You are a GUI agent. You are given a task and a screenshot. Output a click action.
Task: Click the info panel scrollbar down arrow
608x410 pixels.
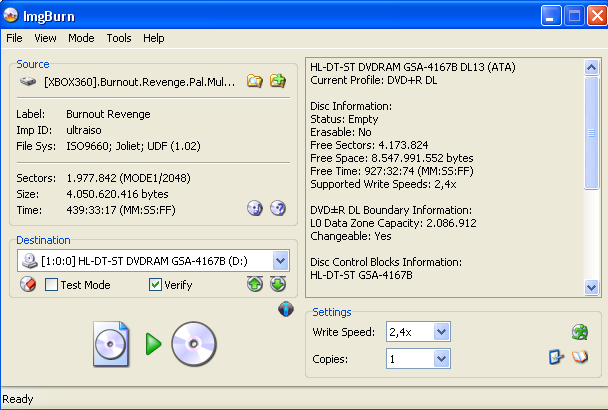click(591, 287)
